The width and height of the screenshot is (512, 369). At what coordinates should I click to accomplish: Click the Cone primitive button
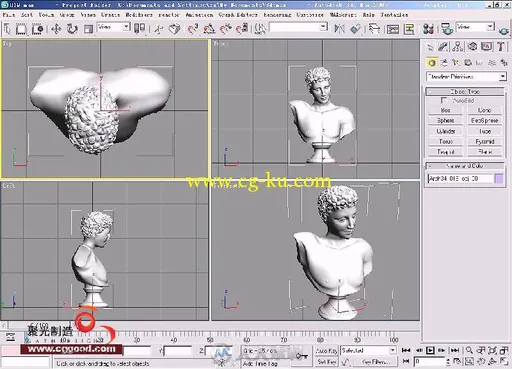485,110
